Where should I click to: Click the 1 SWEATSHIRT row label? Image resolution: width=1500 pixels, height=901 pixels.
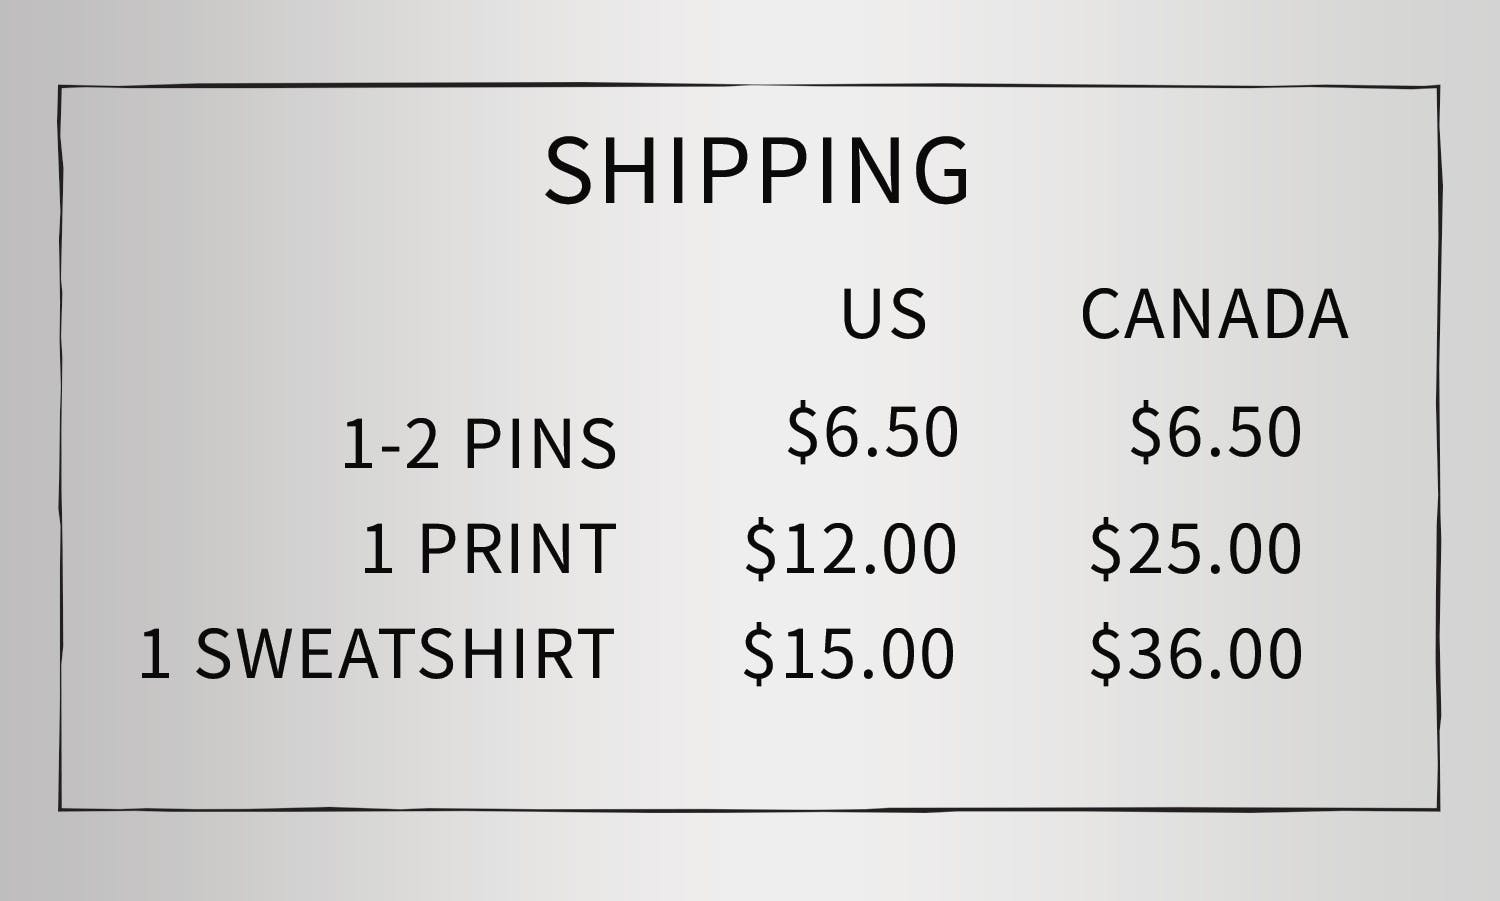tap(376, 654)
